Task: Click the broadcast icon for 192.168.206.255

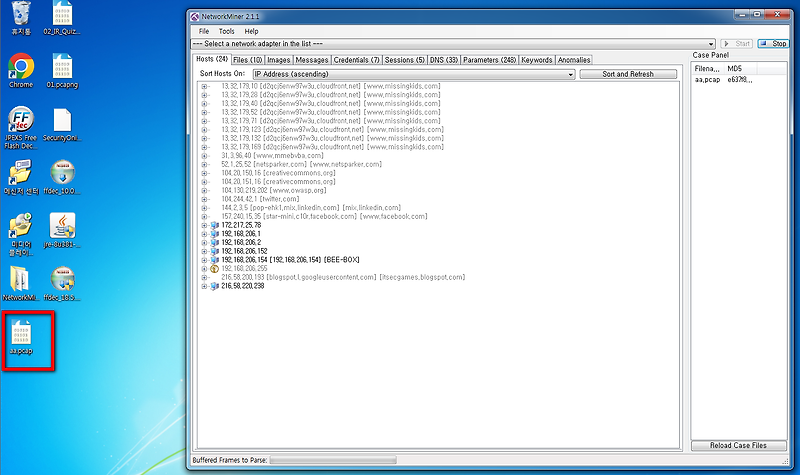Action: point(215,268)
